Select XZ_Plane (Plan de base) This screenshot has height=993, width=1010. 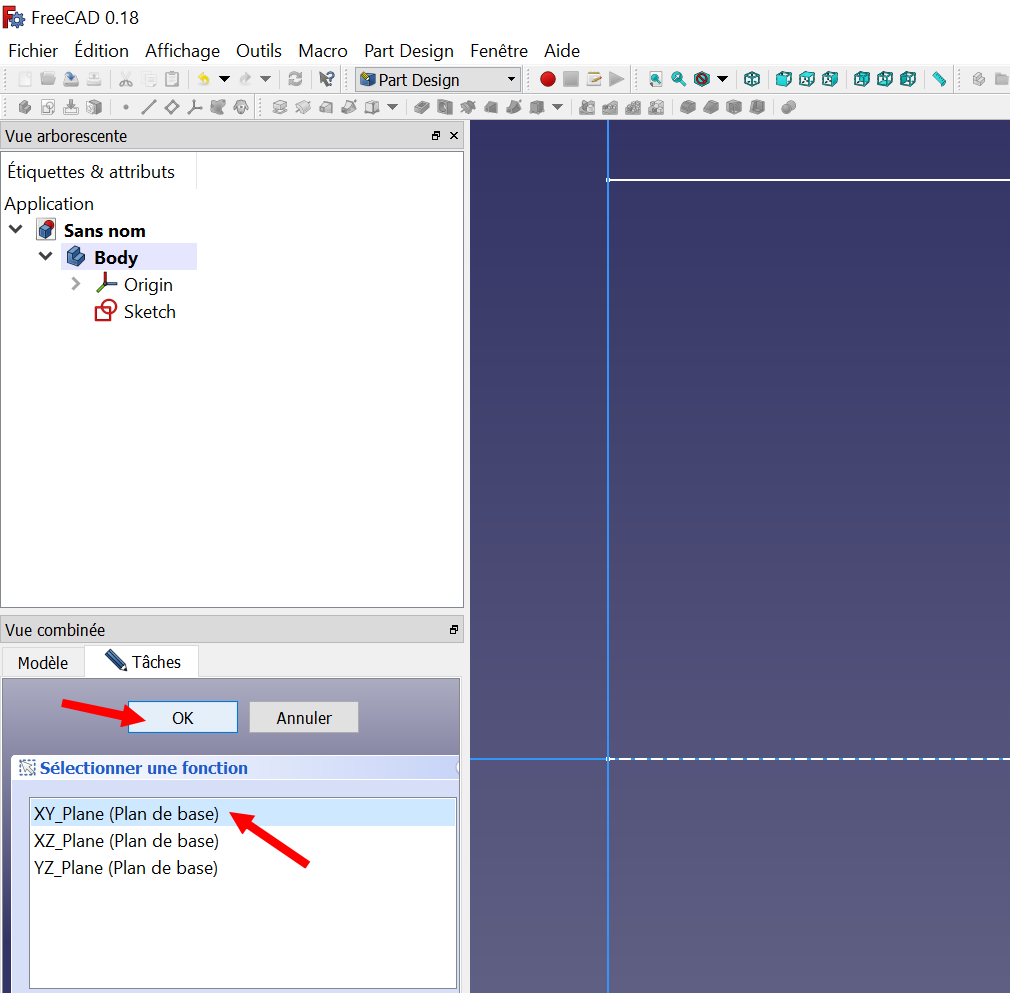pos(242,841)
